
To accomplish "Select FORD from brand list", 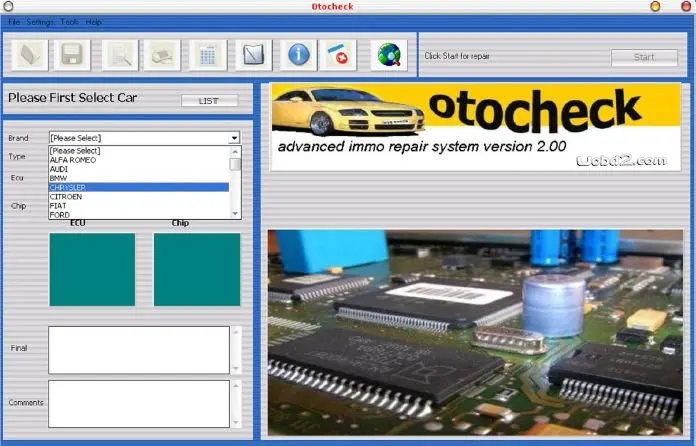I will pyautogui.click(x=139, y=215).
